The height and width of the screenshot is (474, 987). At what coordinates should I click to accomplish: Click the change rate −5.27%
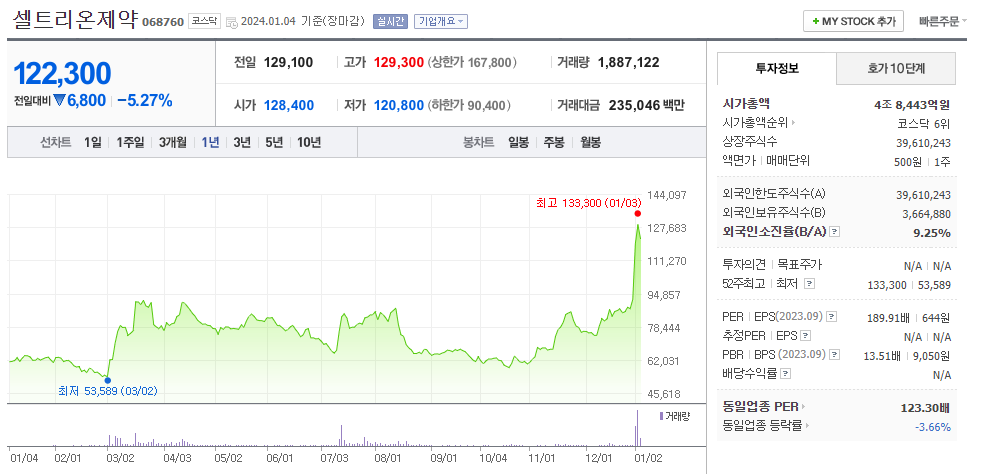tap(145, 100)
